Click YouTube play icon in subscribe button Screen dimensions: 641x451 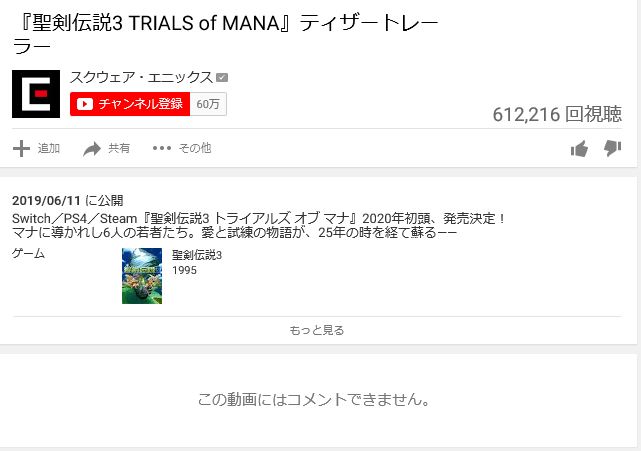coord(85,104)
